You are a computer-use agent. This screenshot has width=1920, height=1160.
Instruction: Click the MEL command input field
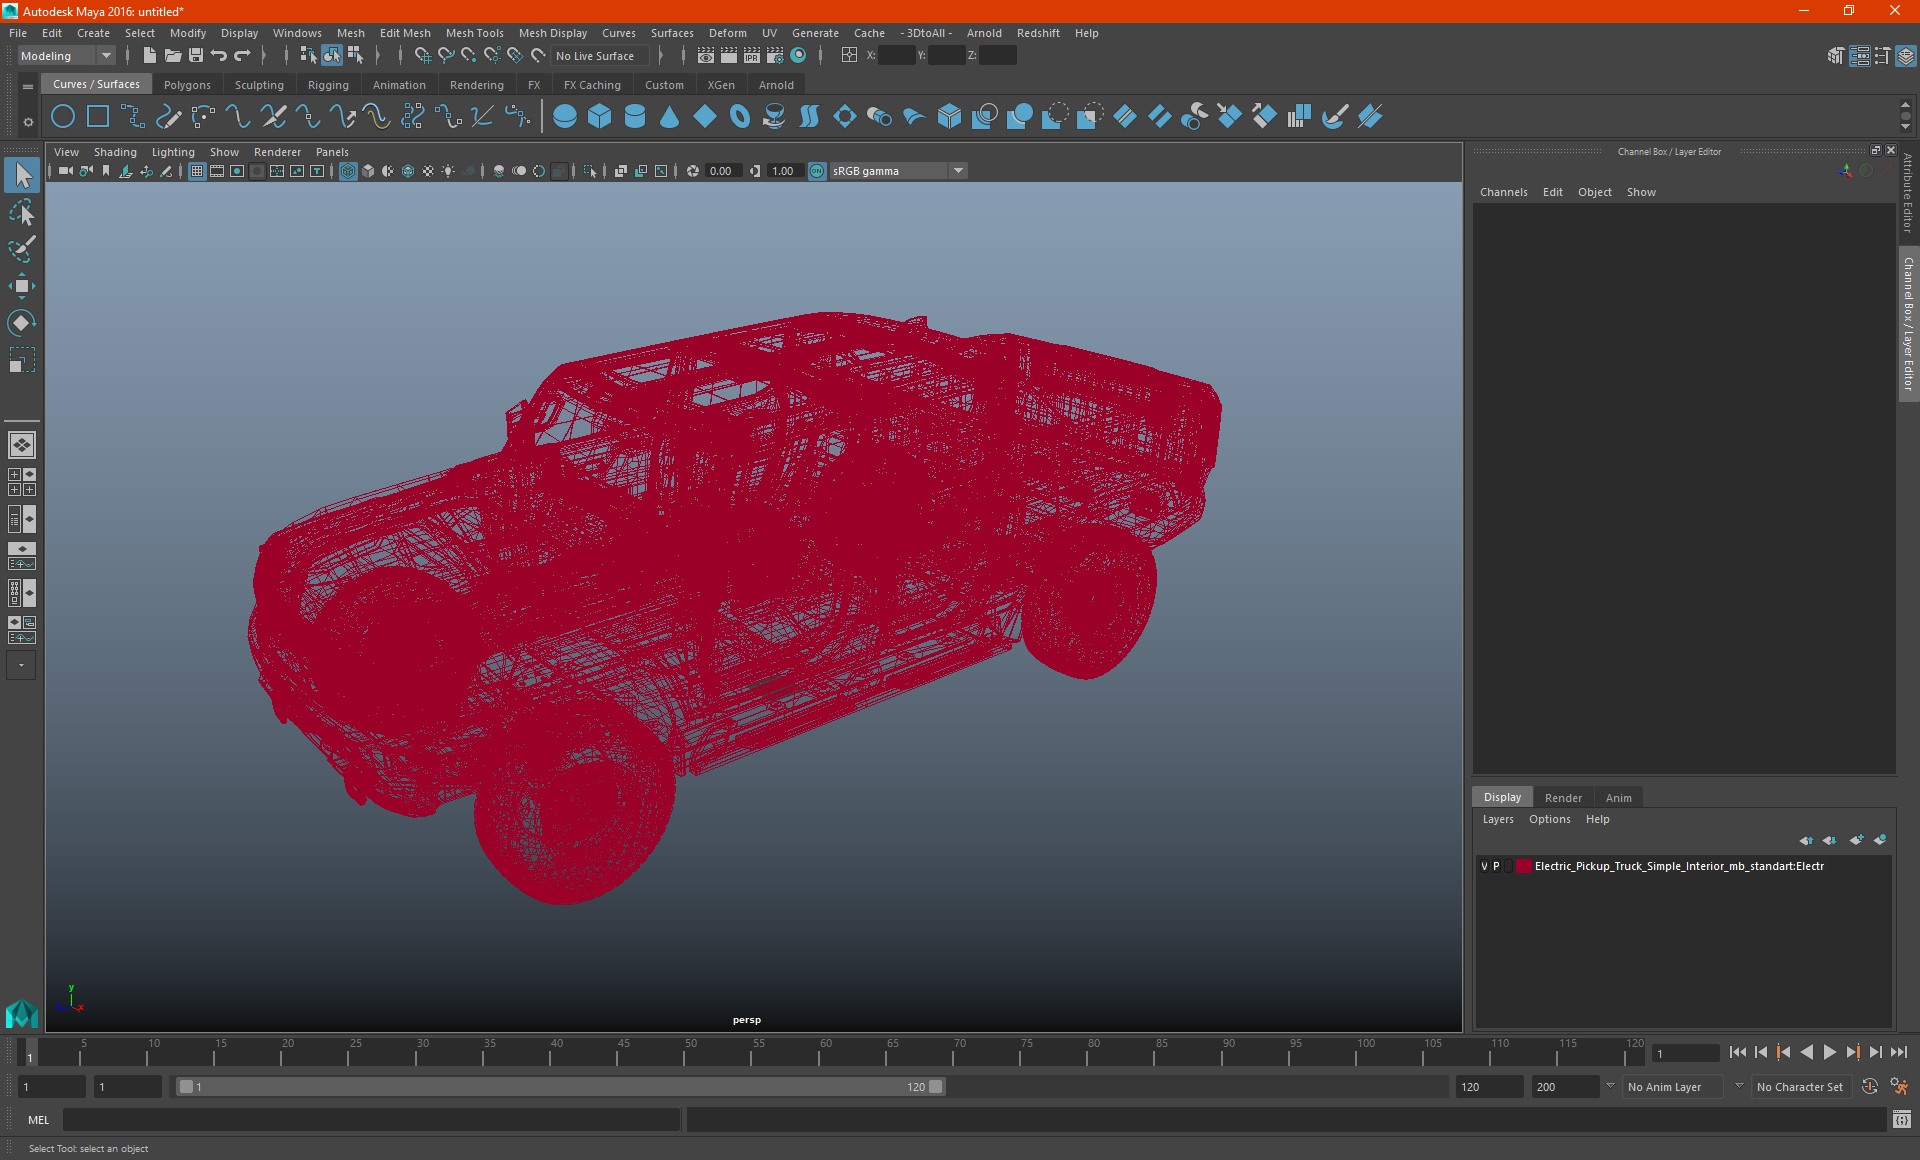tap(370, 1120)
